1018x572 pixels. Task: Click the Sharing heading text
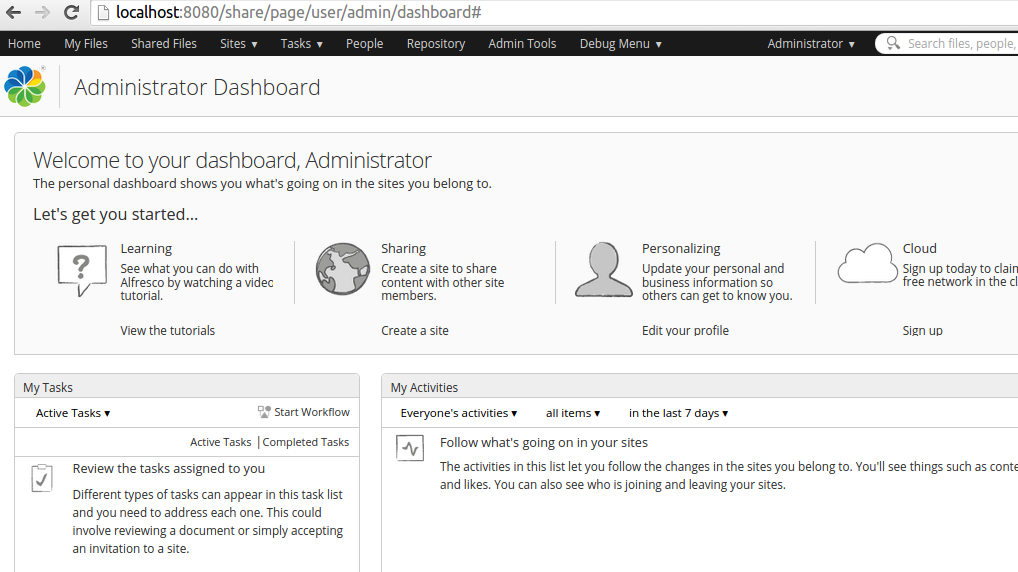tap(403, 249)
